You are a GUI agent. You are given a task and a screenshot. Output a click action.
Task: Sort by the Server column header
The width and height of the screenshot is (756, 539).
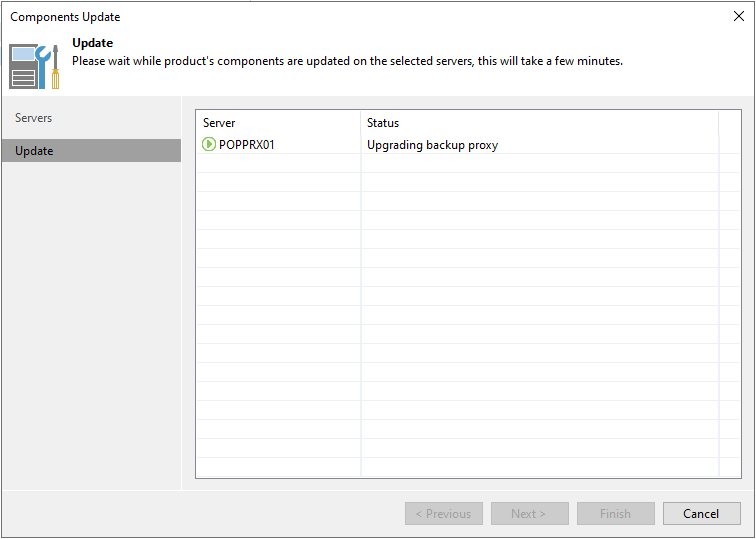pyautogui.click(x=278, y=122)
